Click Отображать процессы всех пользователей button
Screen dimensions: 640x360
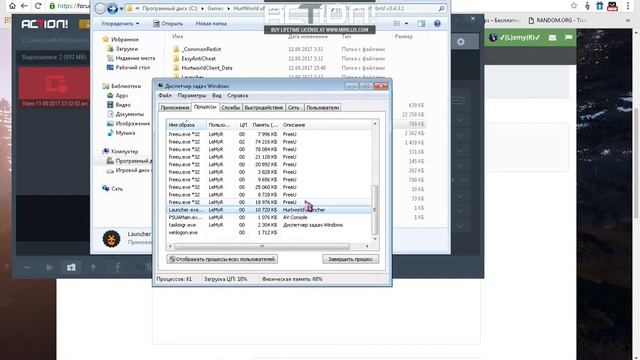click(x=222, y=259)
